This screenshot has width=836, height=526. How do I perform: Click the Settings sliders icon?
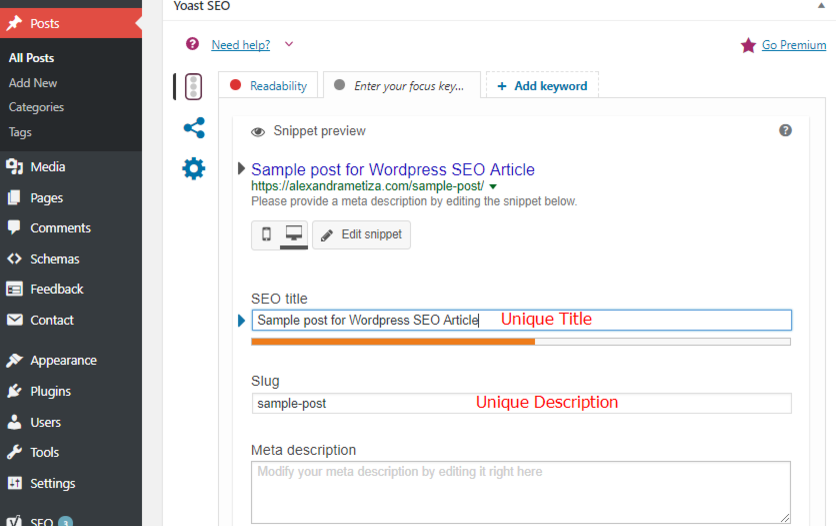tap(14, 483)
